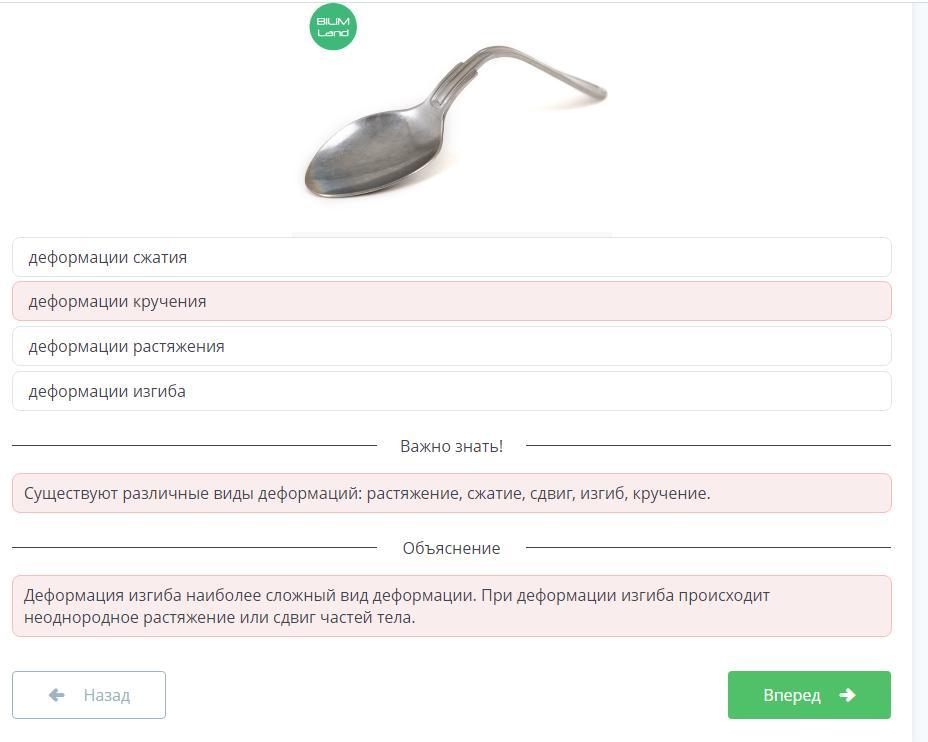Pick answer "деформации изгиба"
Screen dimensions: 928x742
coord(451,391)
